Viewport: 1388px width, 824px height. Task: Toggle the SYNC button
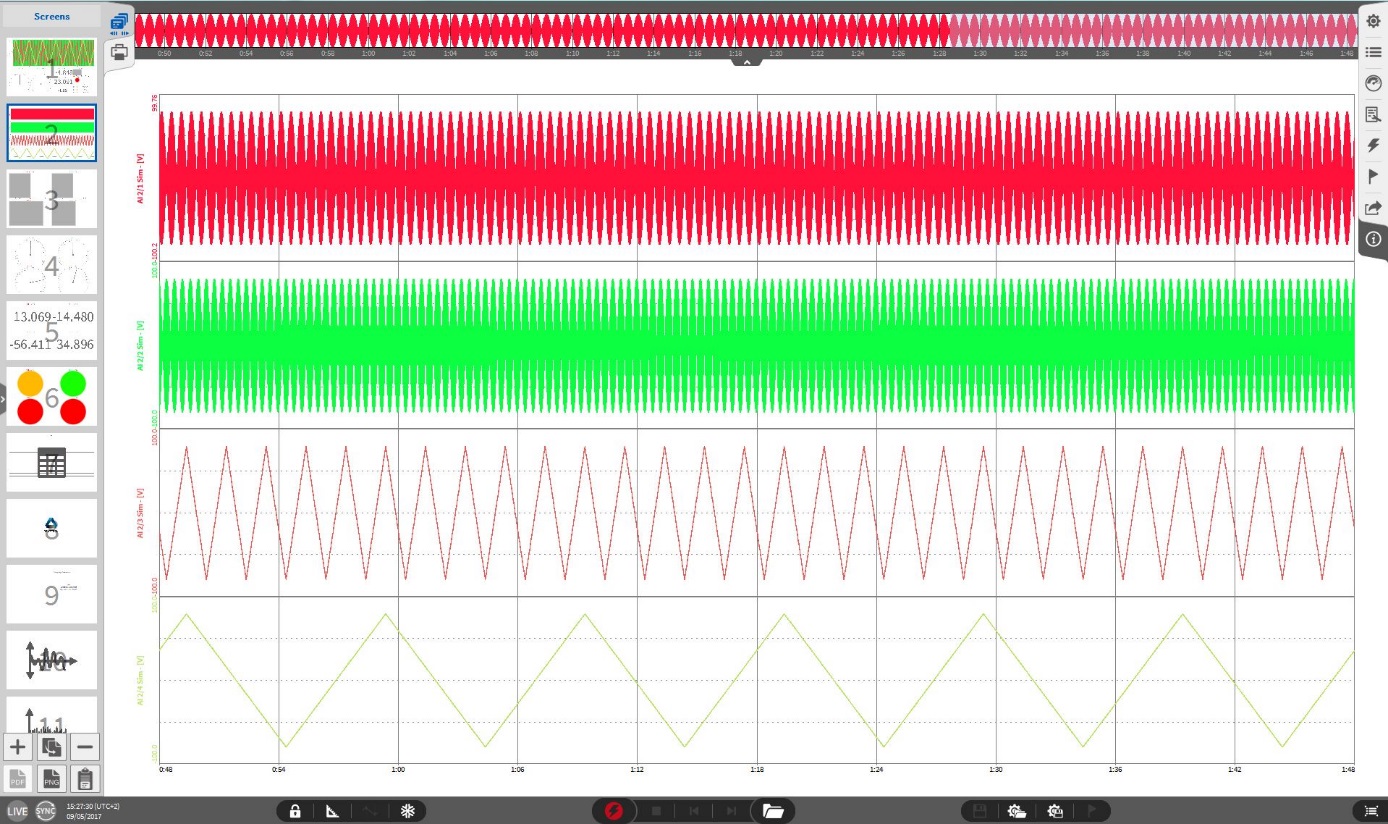pyautogui.click(x=46, y=811)
